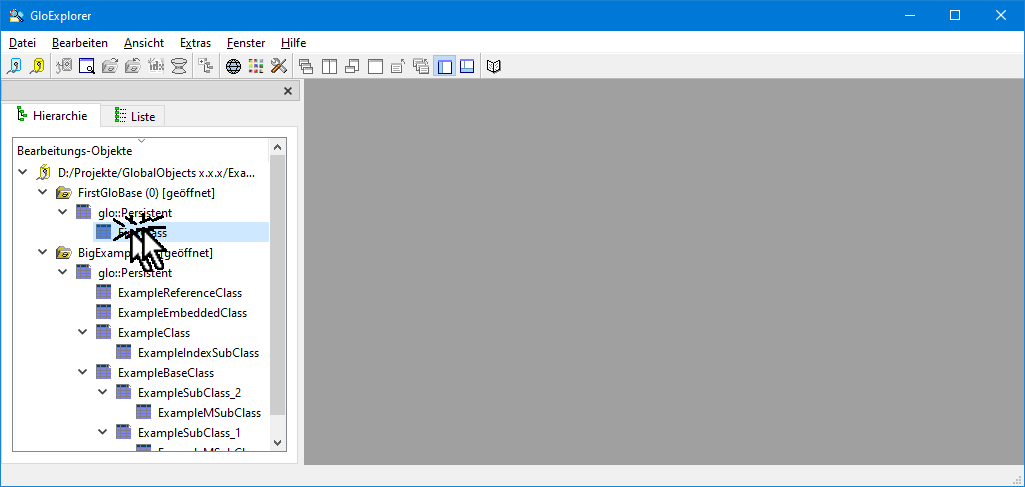Click the stacked windows list icon
This screenshot has height=487, width=1025.
(420, 66)
